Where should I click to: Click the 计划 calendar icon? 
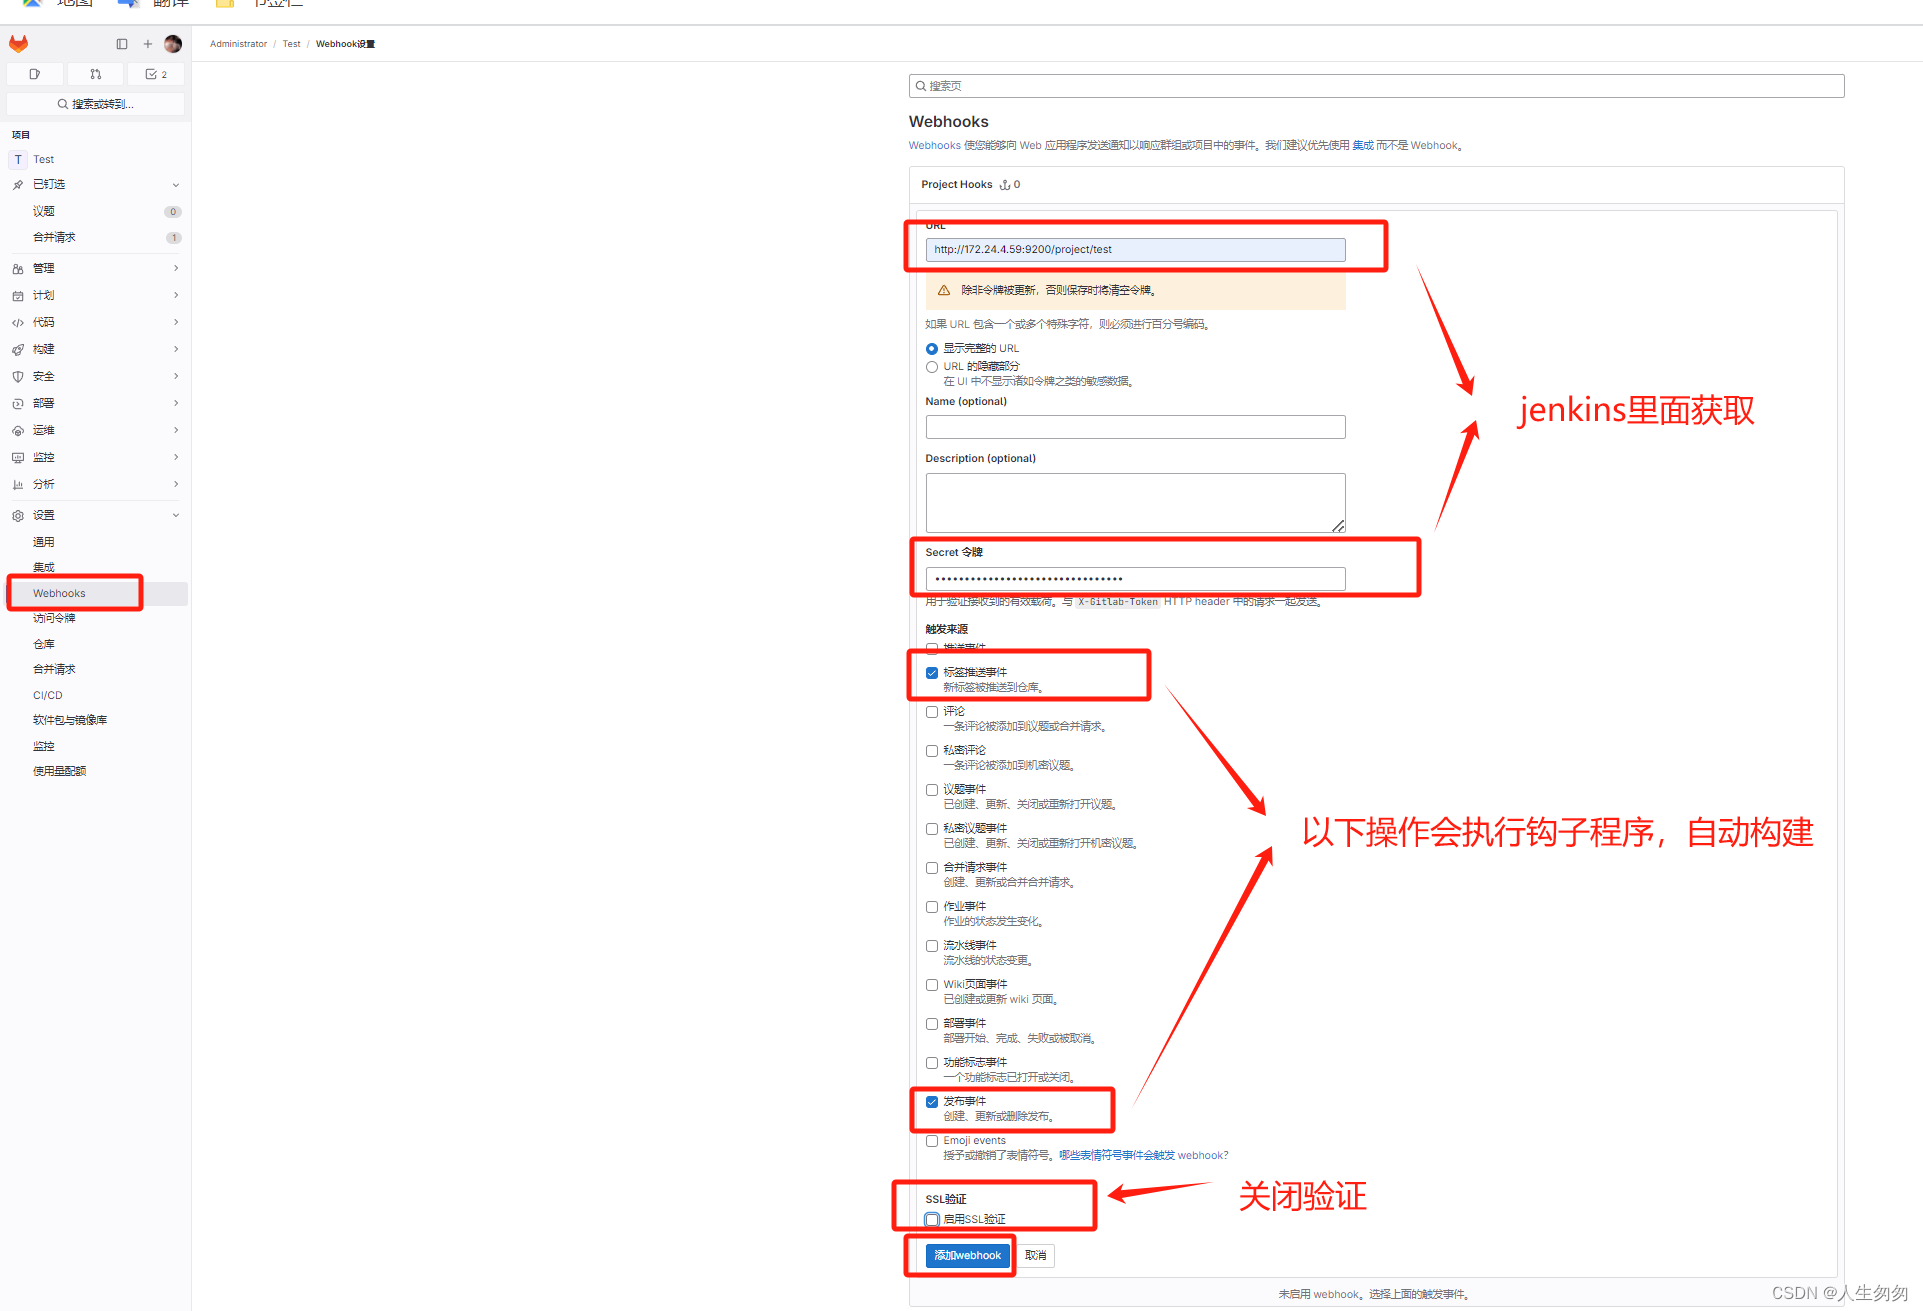(x=18, y=296)
